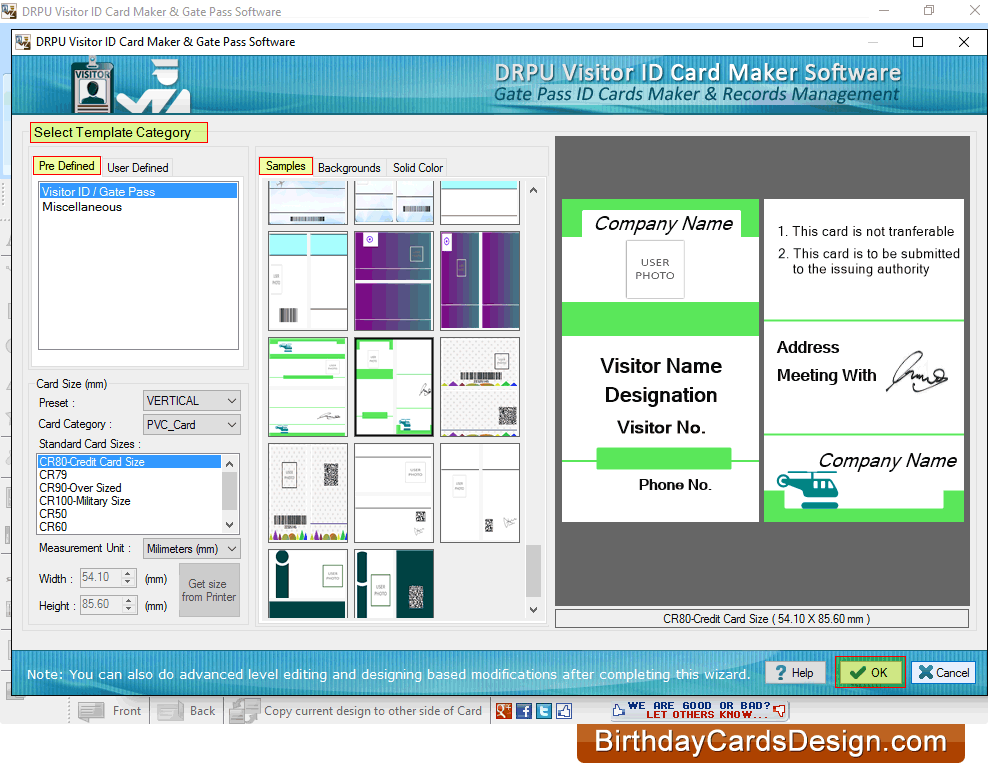This screenshot has width=988, height=763.
Task: Select the cyan header vertical card template
Action: coord(307,280)
